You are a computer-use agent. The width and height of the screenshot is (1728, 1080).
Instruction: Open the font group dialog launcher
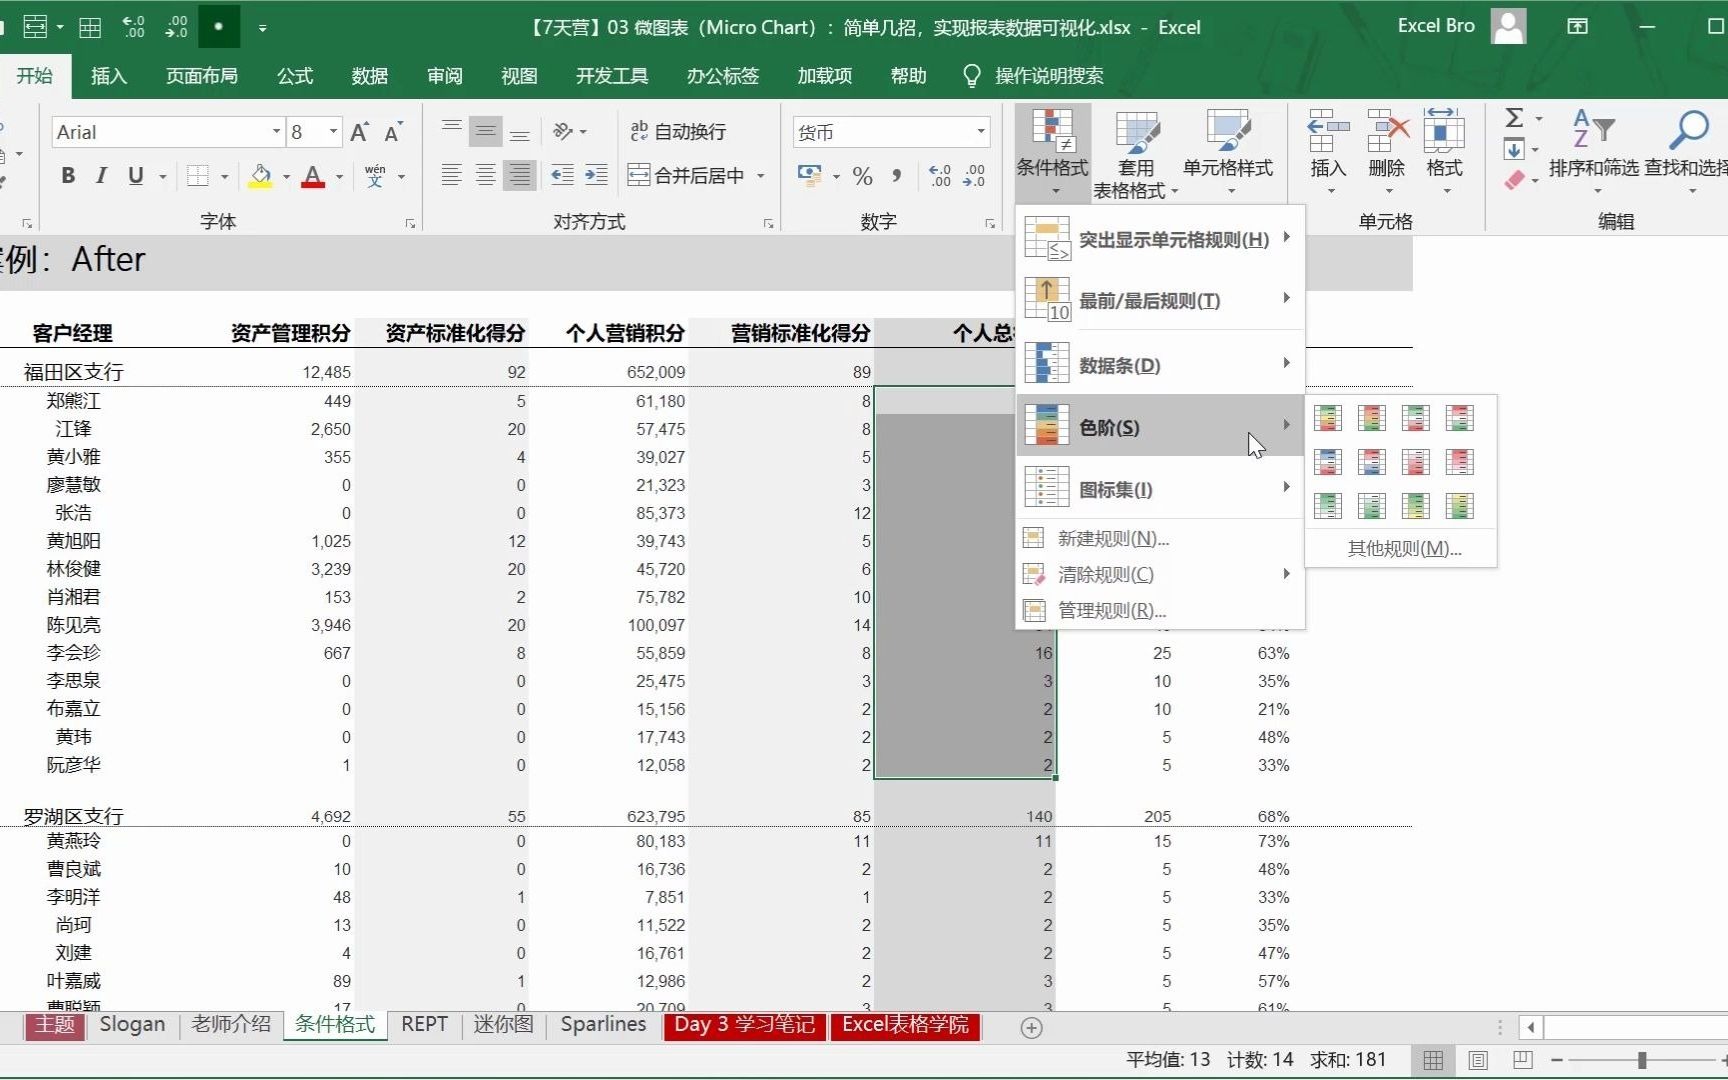pos(410,224)
